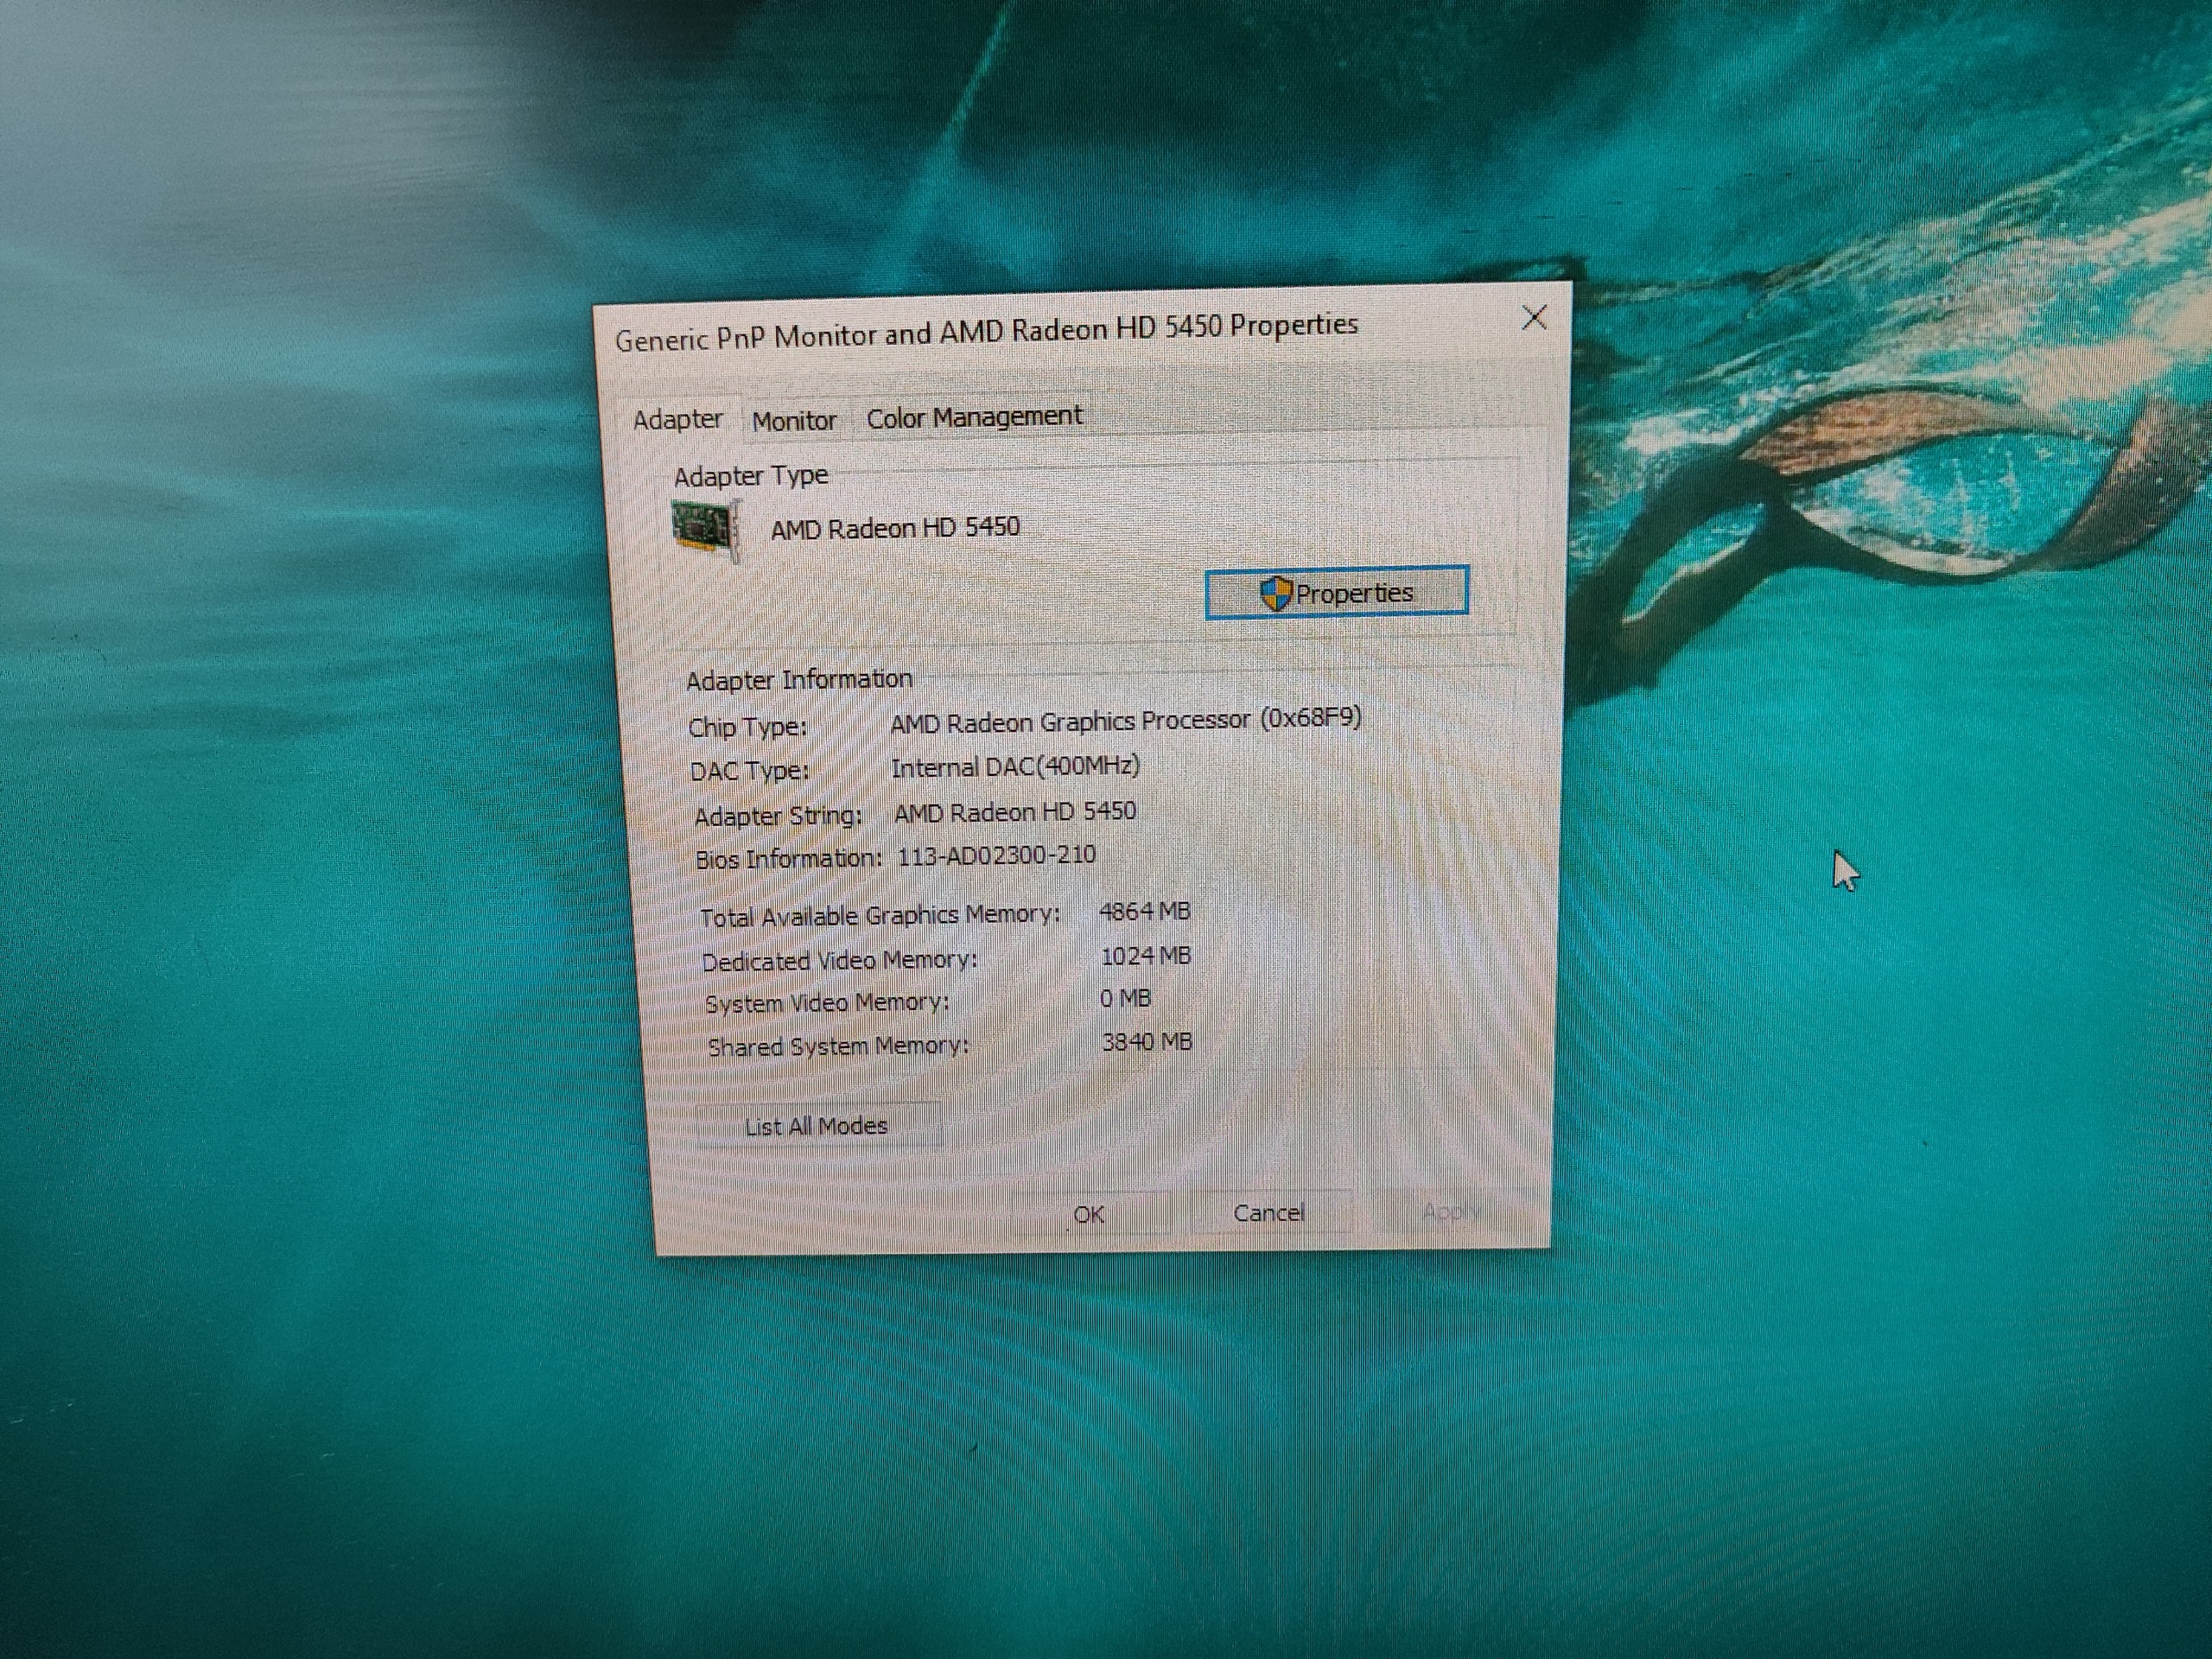Click the Cancel button

[1268, 1213]
